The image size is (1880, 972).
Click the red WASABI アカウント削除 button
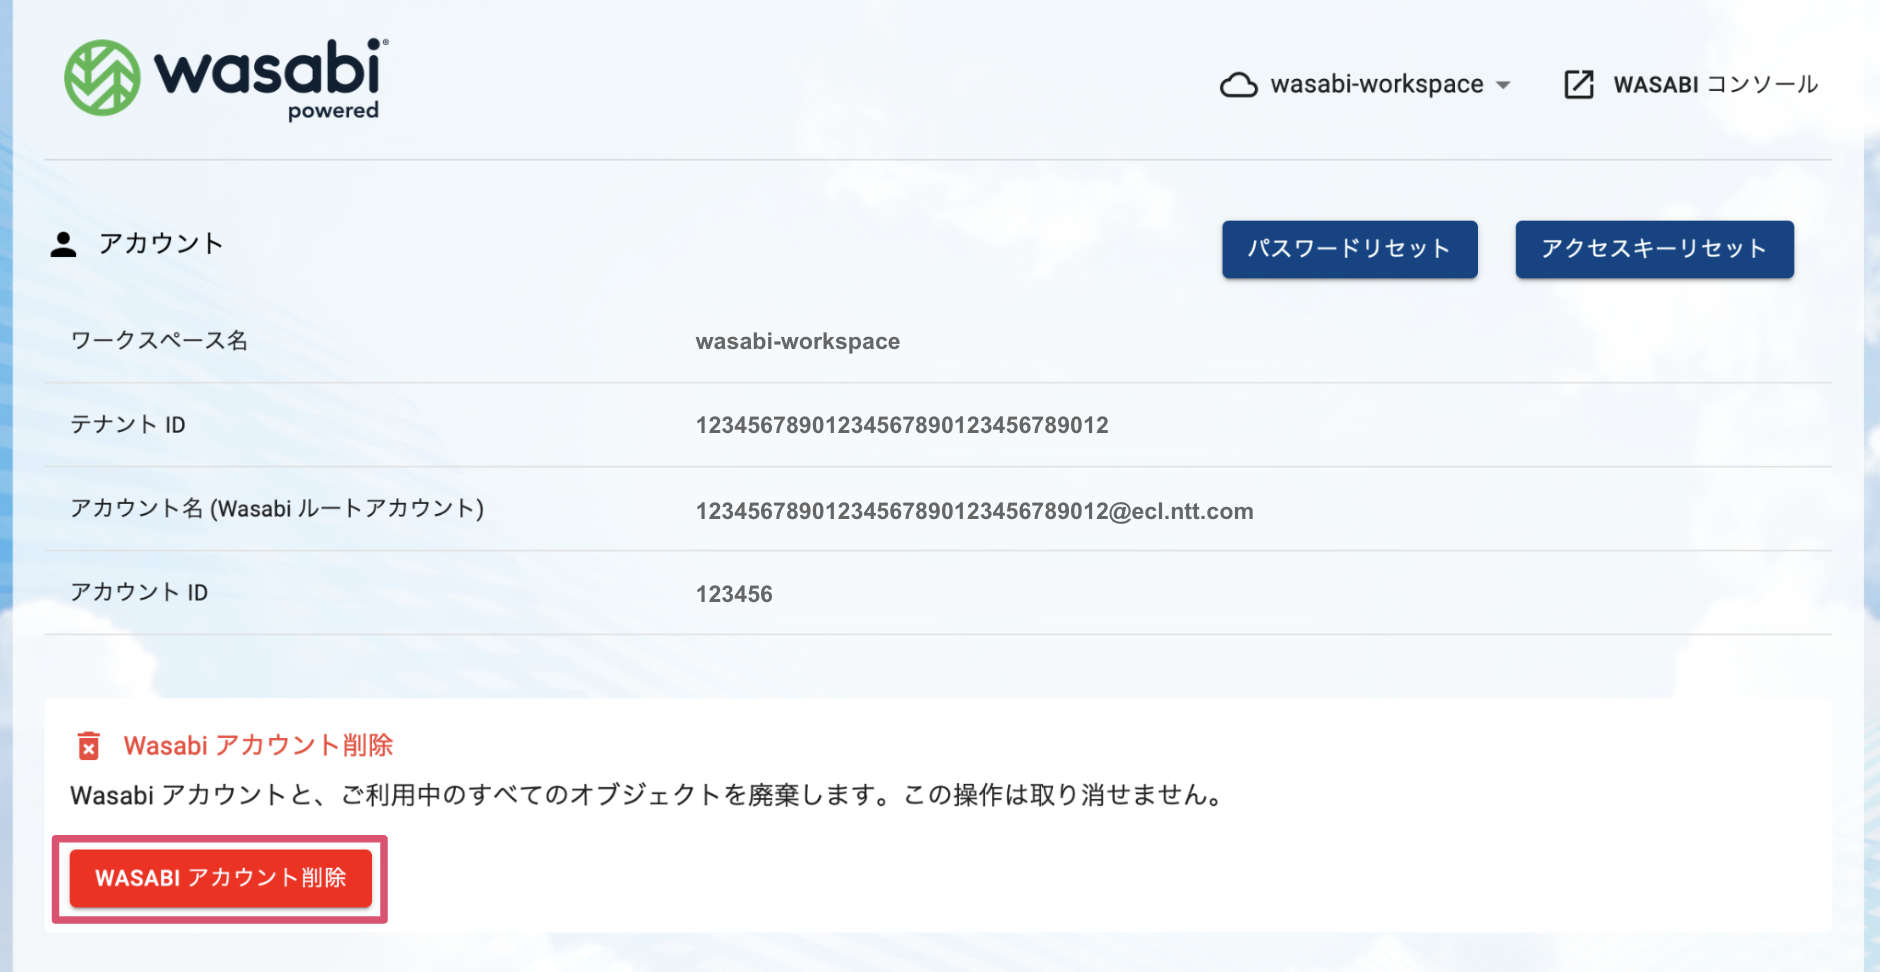click(221, 878)
